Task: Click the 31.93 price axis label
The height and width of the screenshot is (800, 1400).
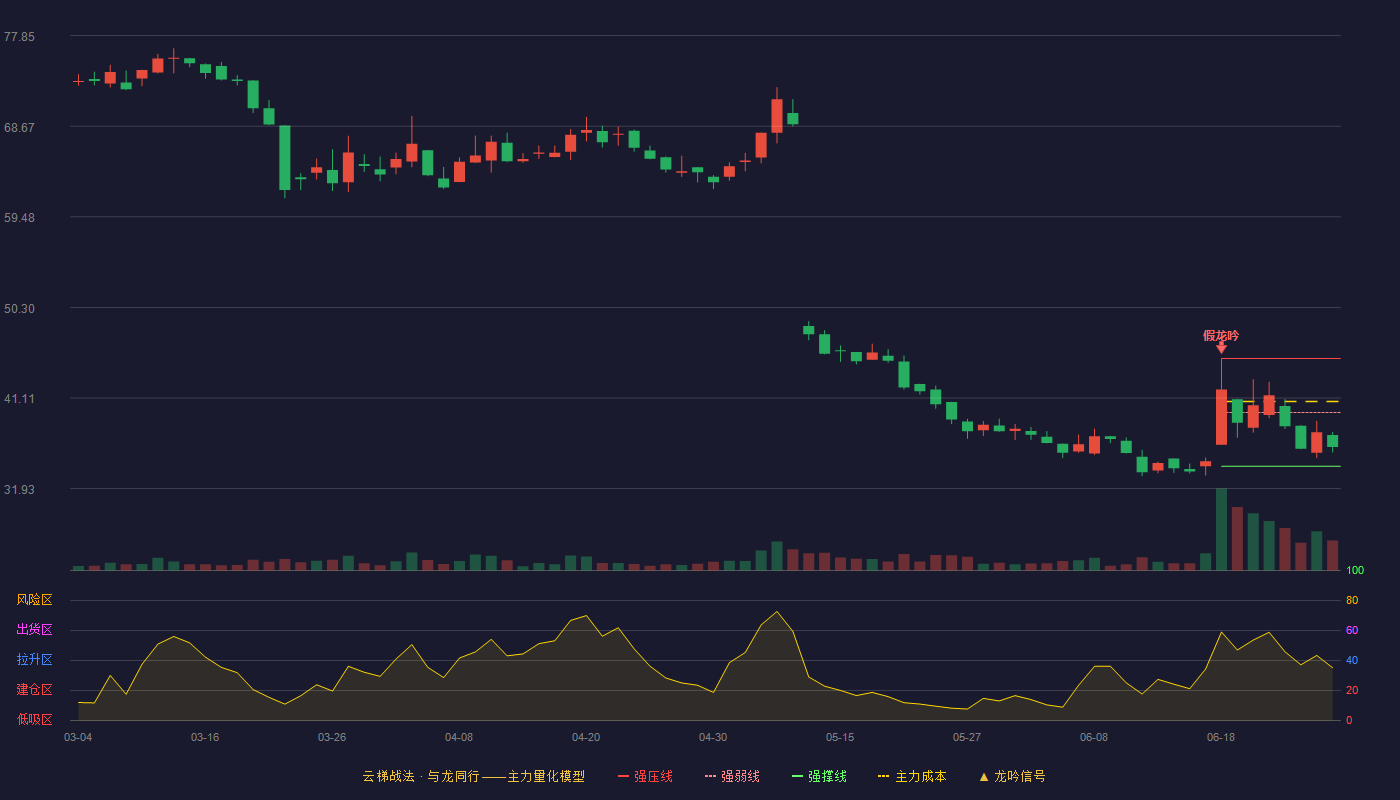Action: click(x=19, y=490)
